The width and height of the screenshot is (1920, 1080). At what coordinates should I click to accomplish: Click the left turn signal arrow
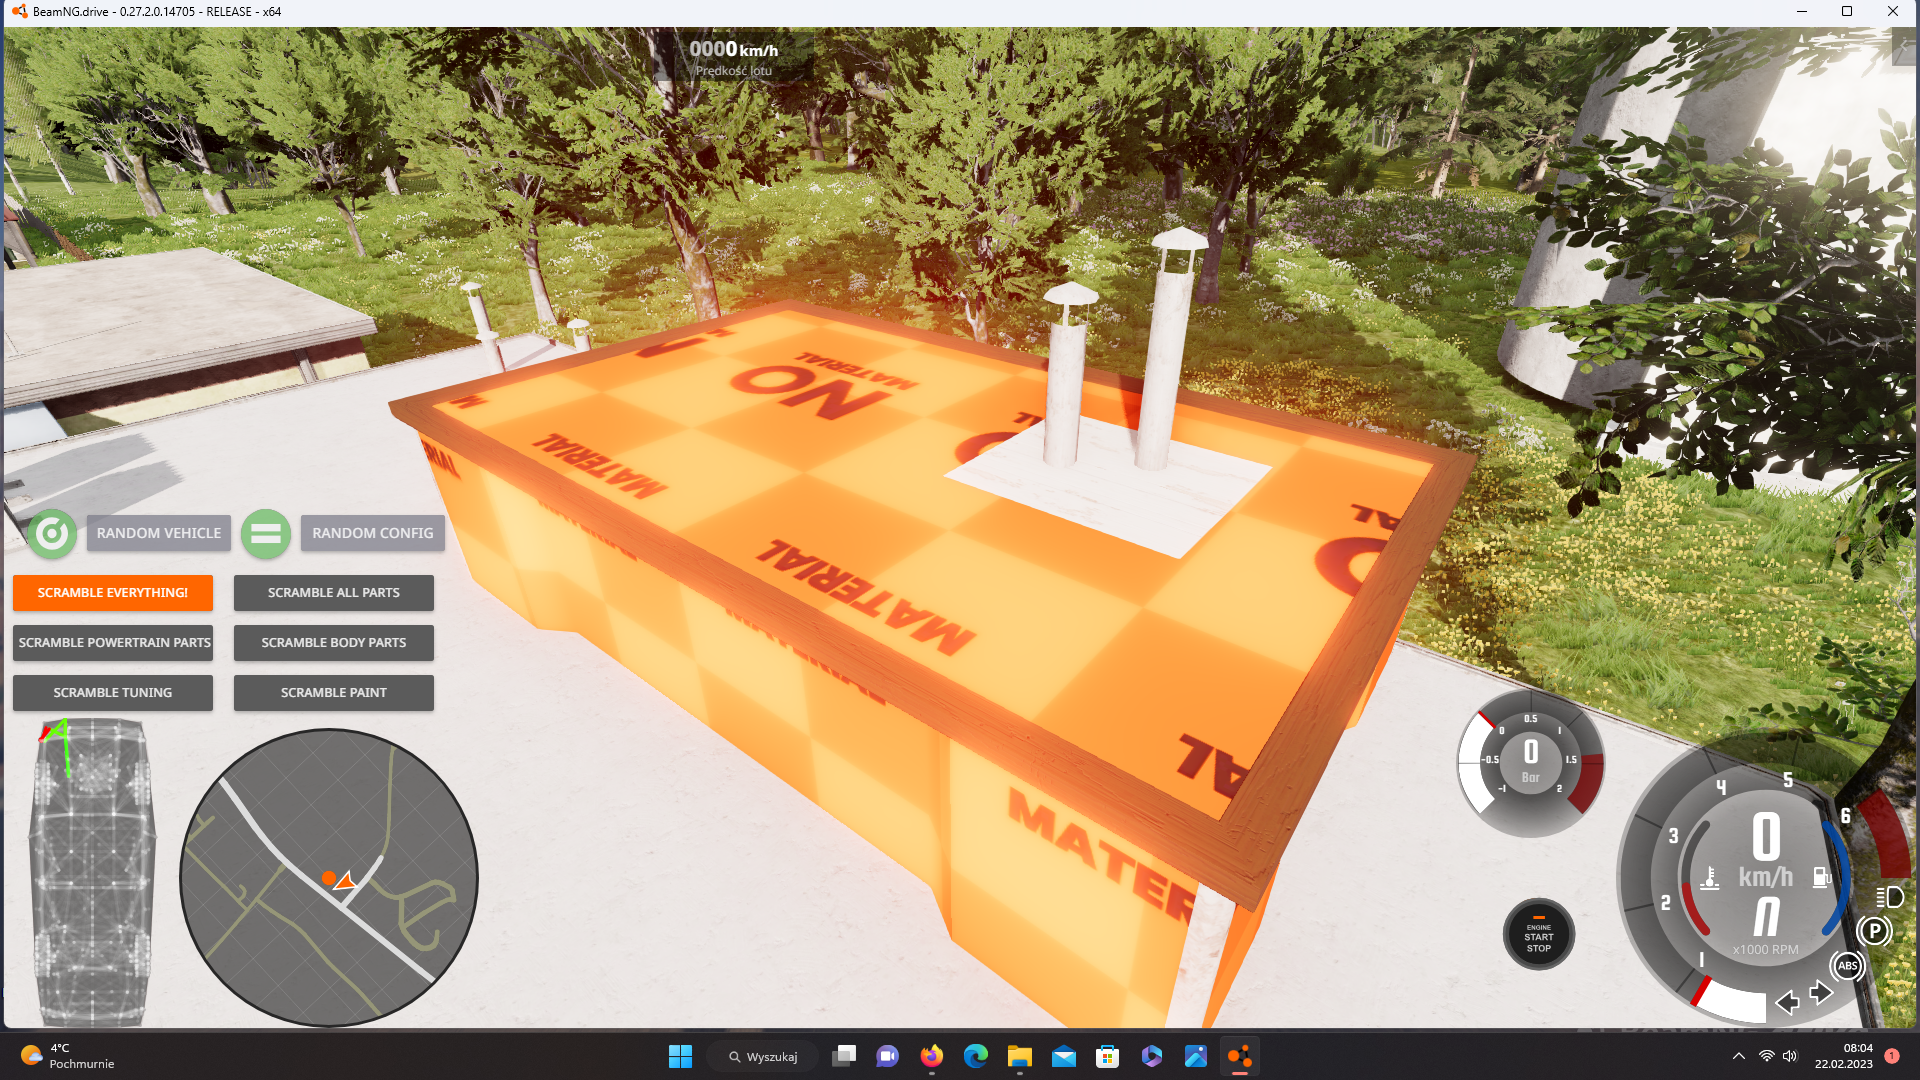click(1787, 1002)
